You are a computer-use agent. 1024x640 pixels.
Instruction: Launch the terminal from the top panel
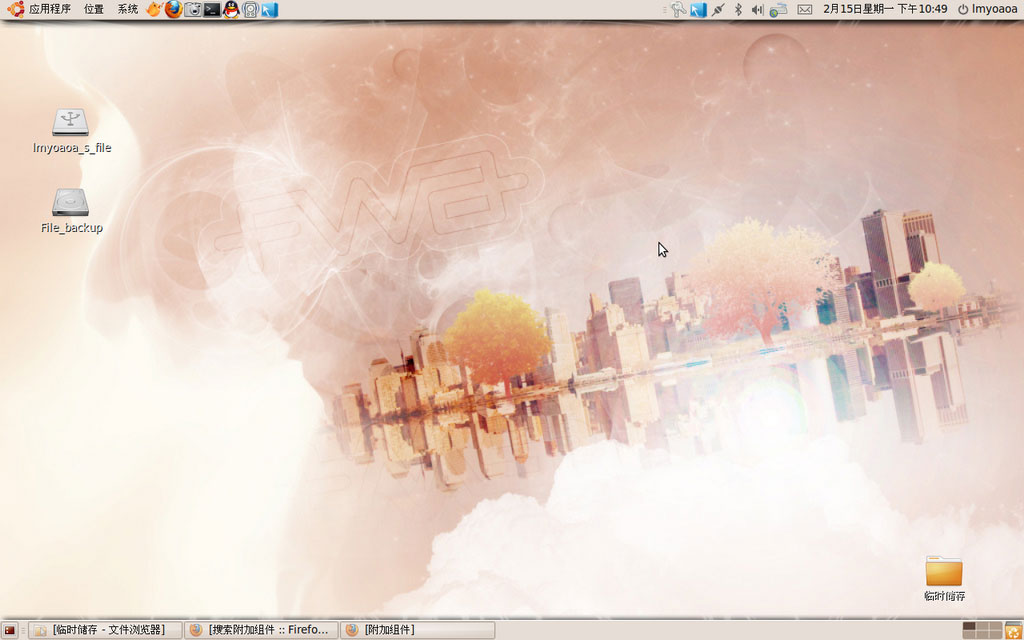(x=212, y=9)
